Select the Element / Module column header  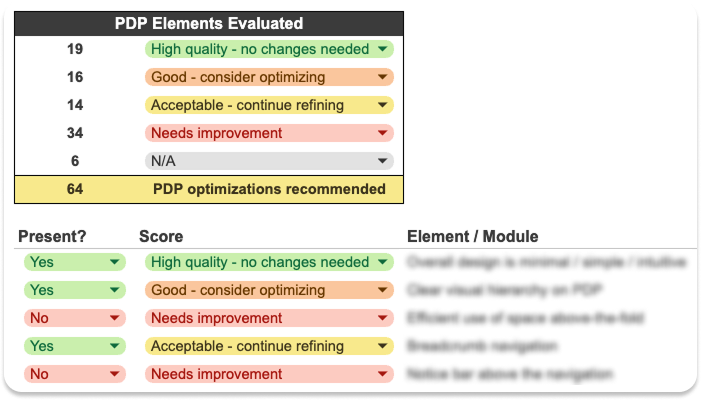click(x=472, y=237)
